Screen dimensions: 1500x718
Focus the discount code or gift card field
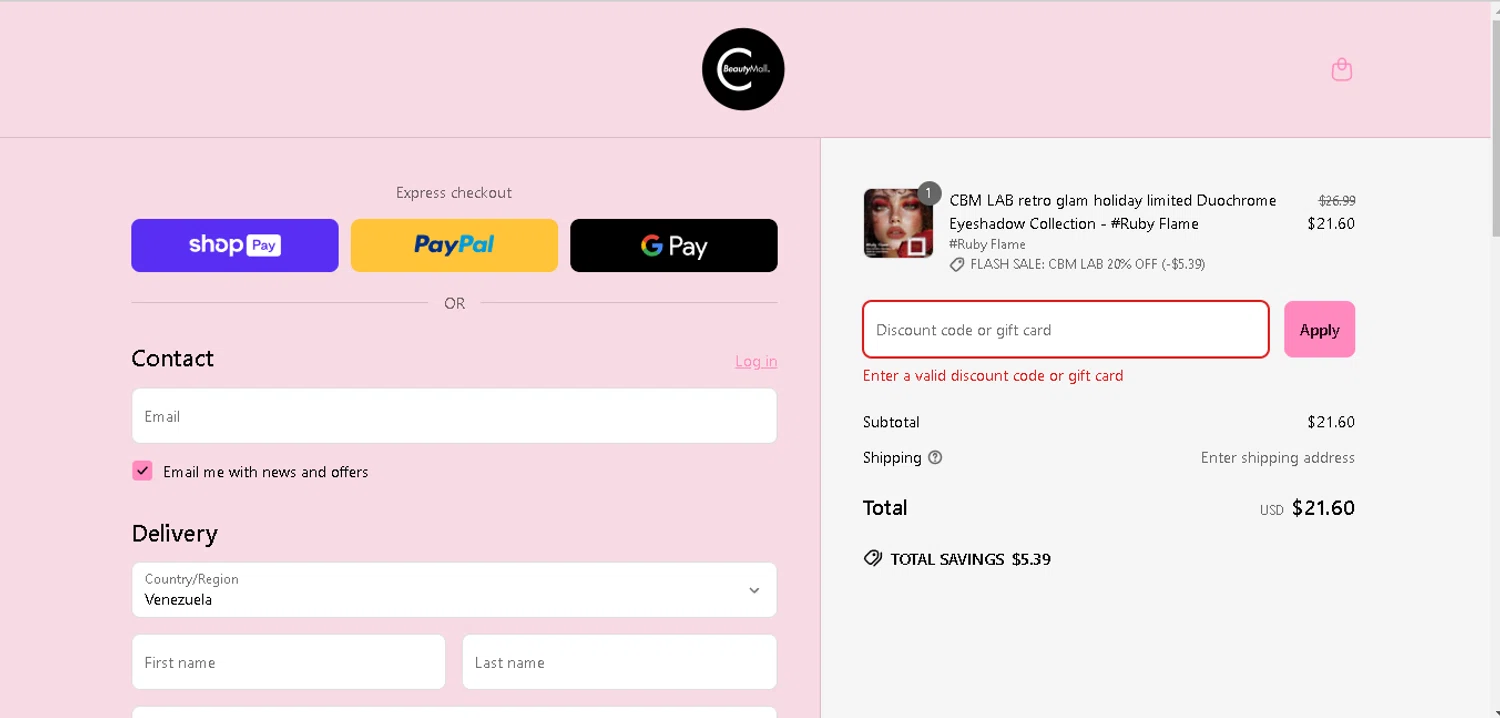click(x=1066, y=329)
